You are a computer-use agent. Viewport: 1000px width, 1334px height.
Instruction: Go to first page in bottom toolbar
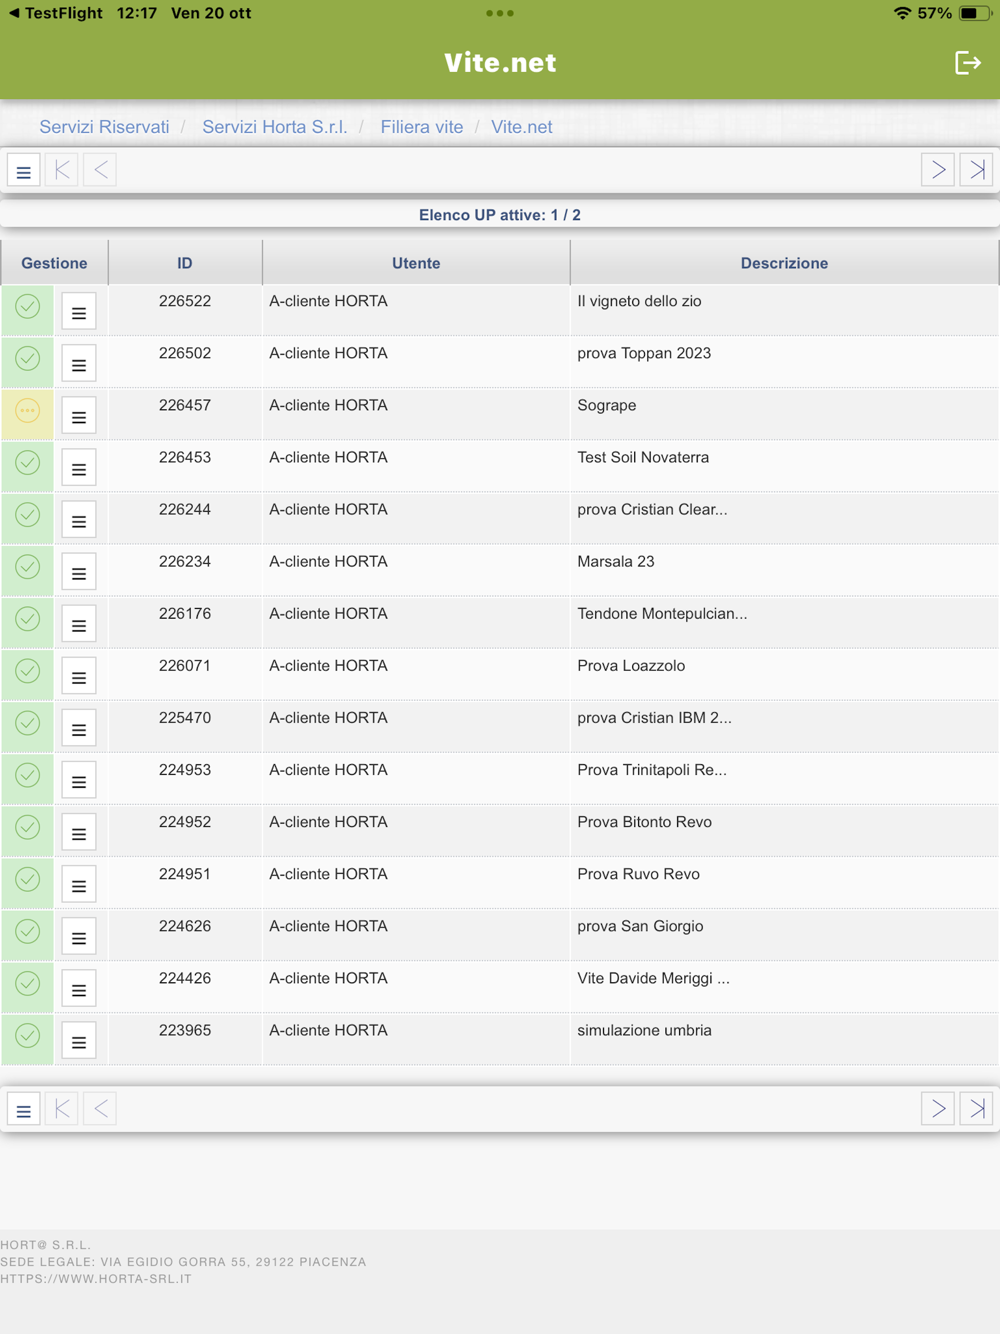tap(62, 1109)
